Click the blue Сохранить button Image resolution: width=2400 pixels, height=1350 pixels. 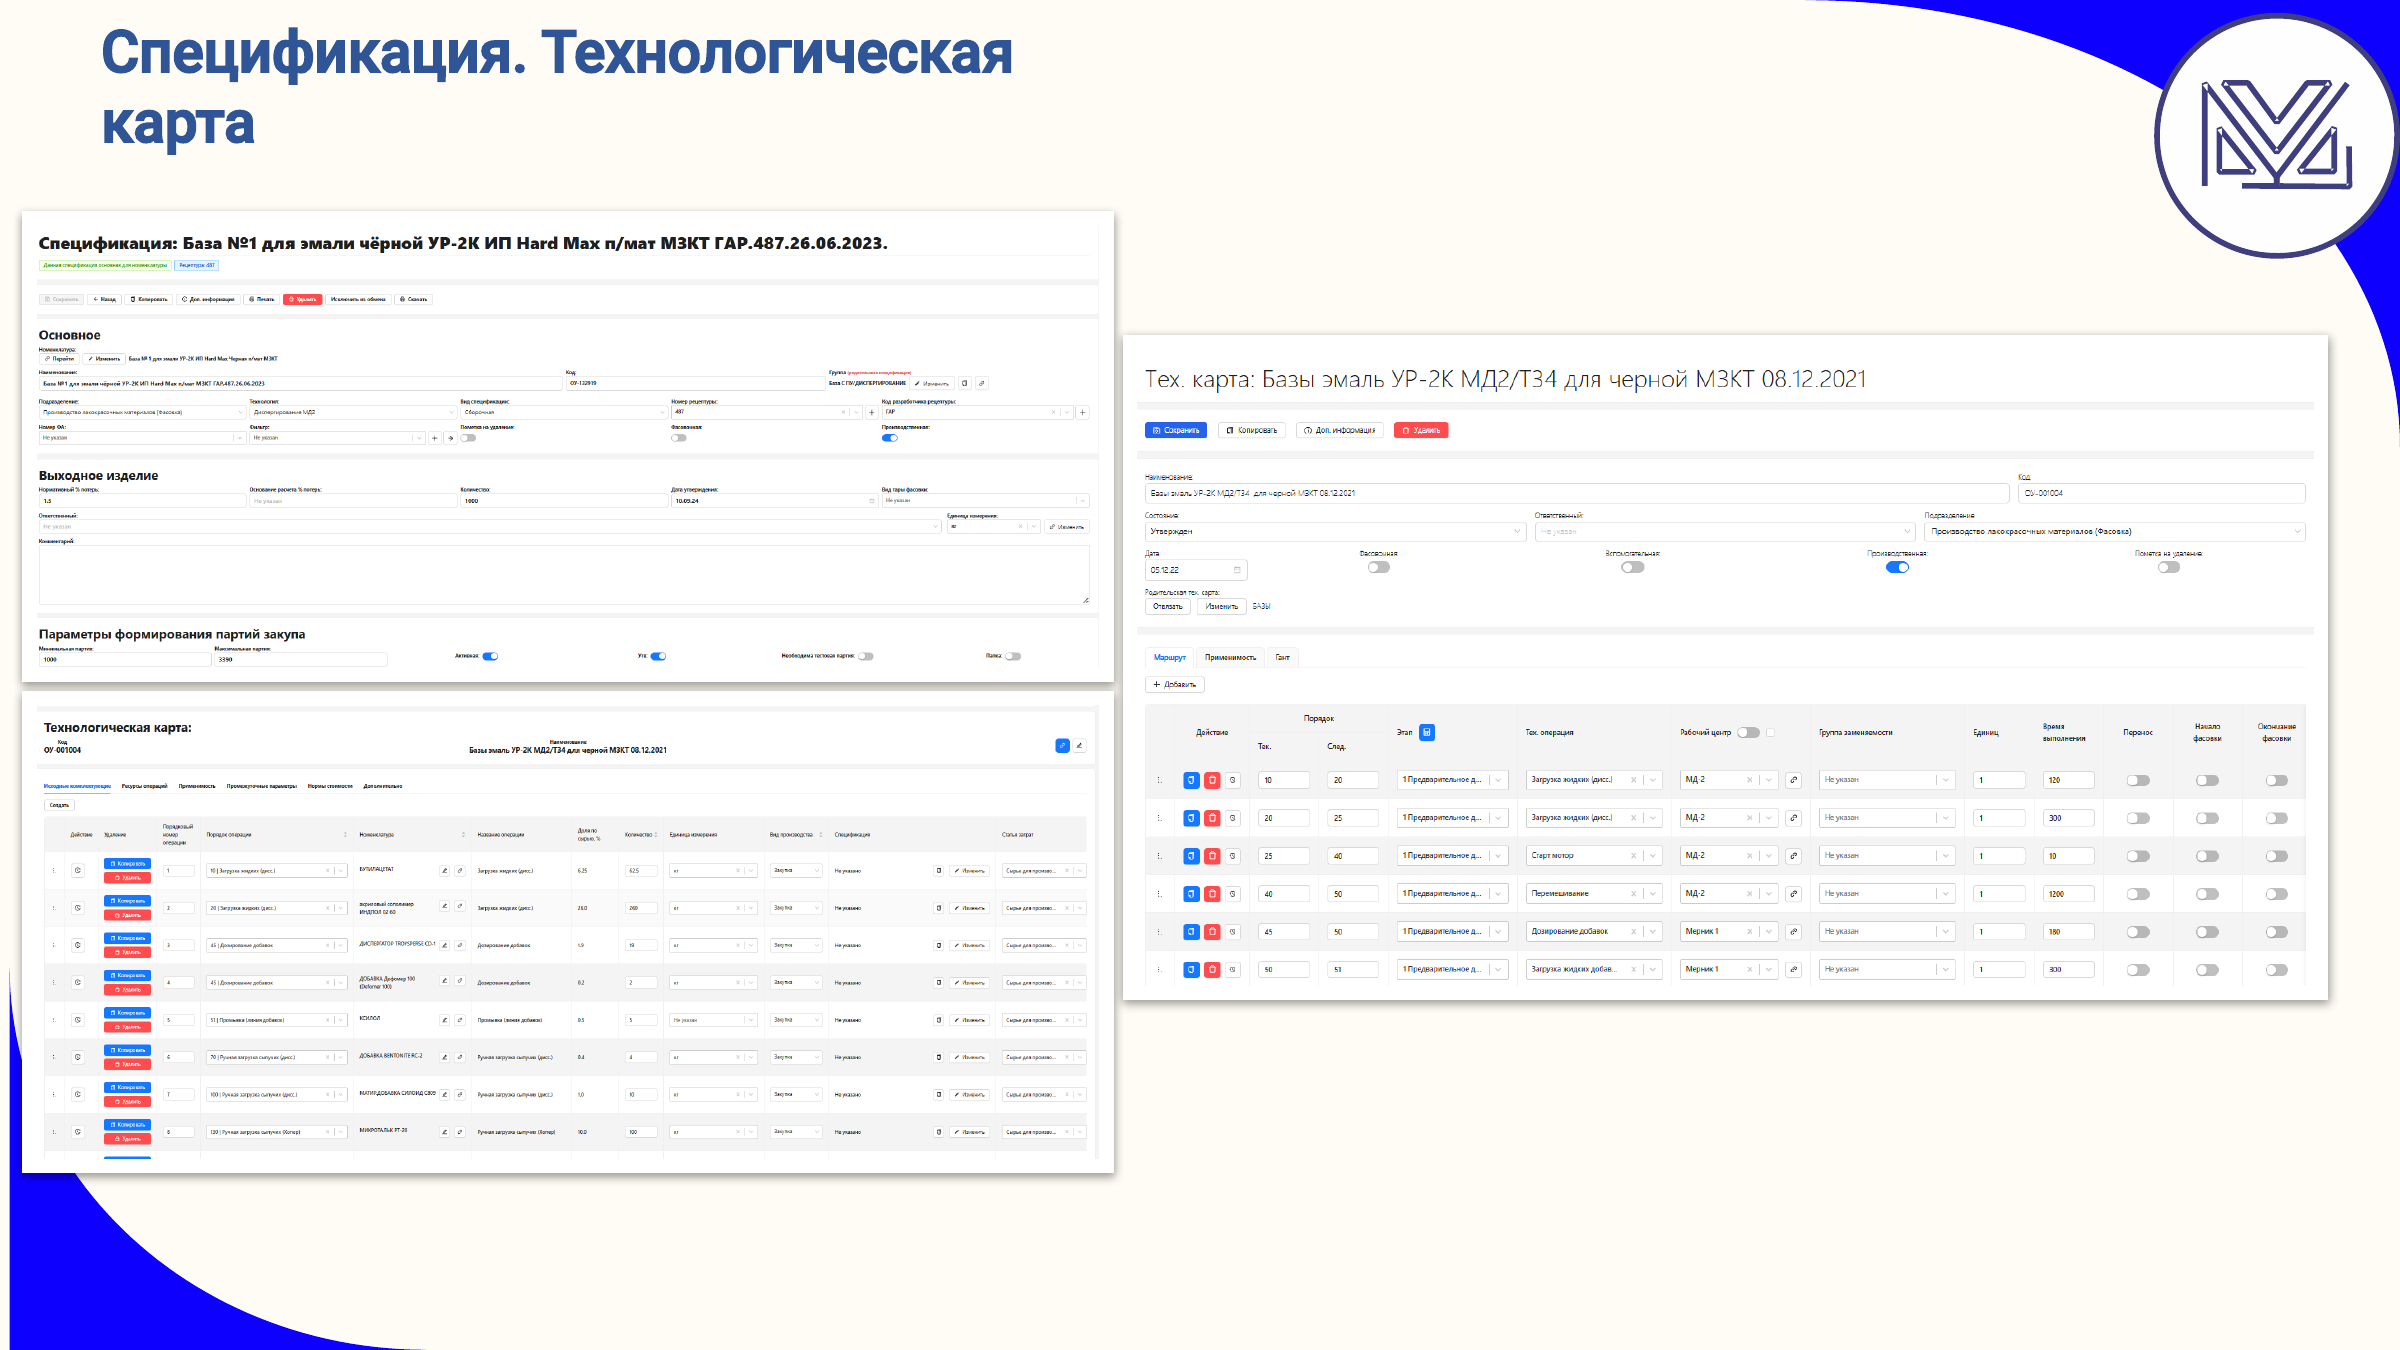tap(1176, 430)
